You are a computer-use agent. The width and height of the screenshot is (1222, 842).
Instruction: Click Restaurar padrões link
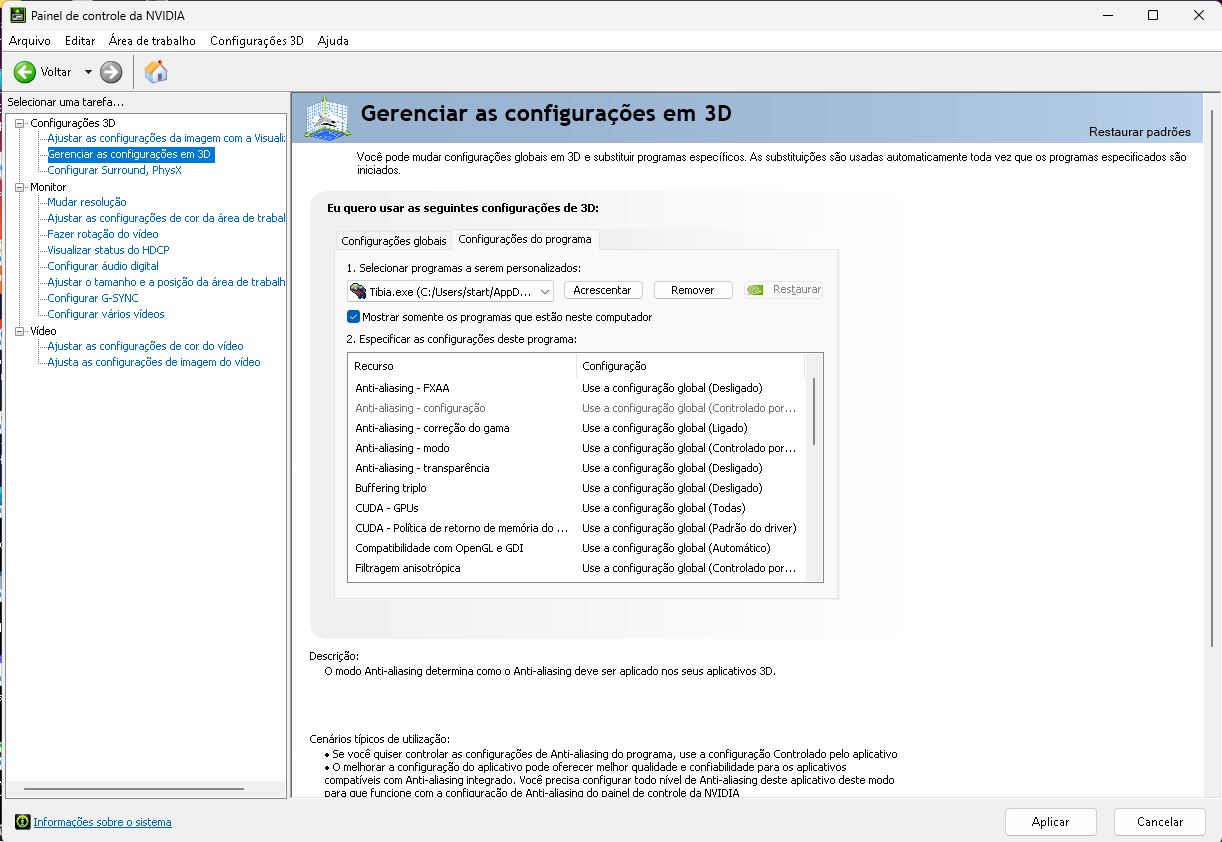pos(1140,132)
